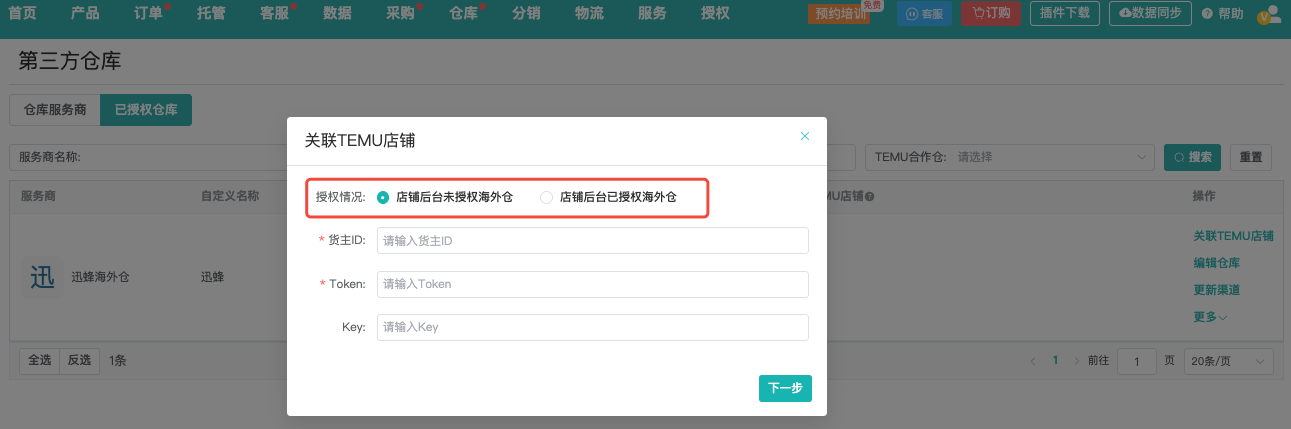Click the TEMU店铺 column help icon
Viewport: 1291px width, 429px height.
click(870, 197)
